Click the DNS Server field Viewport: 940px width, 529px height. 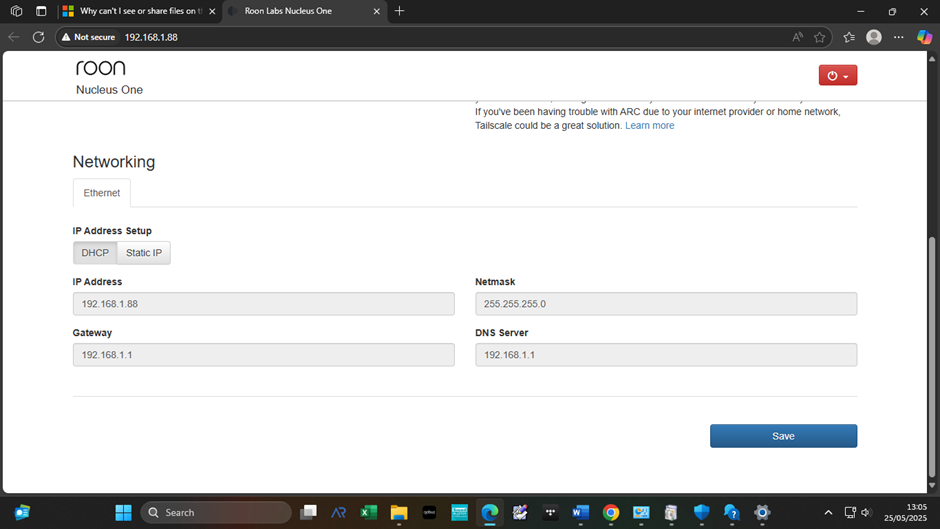[666, 355]
